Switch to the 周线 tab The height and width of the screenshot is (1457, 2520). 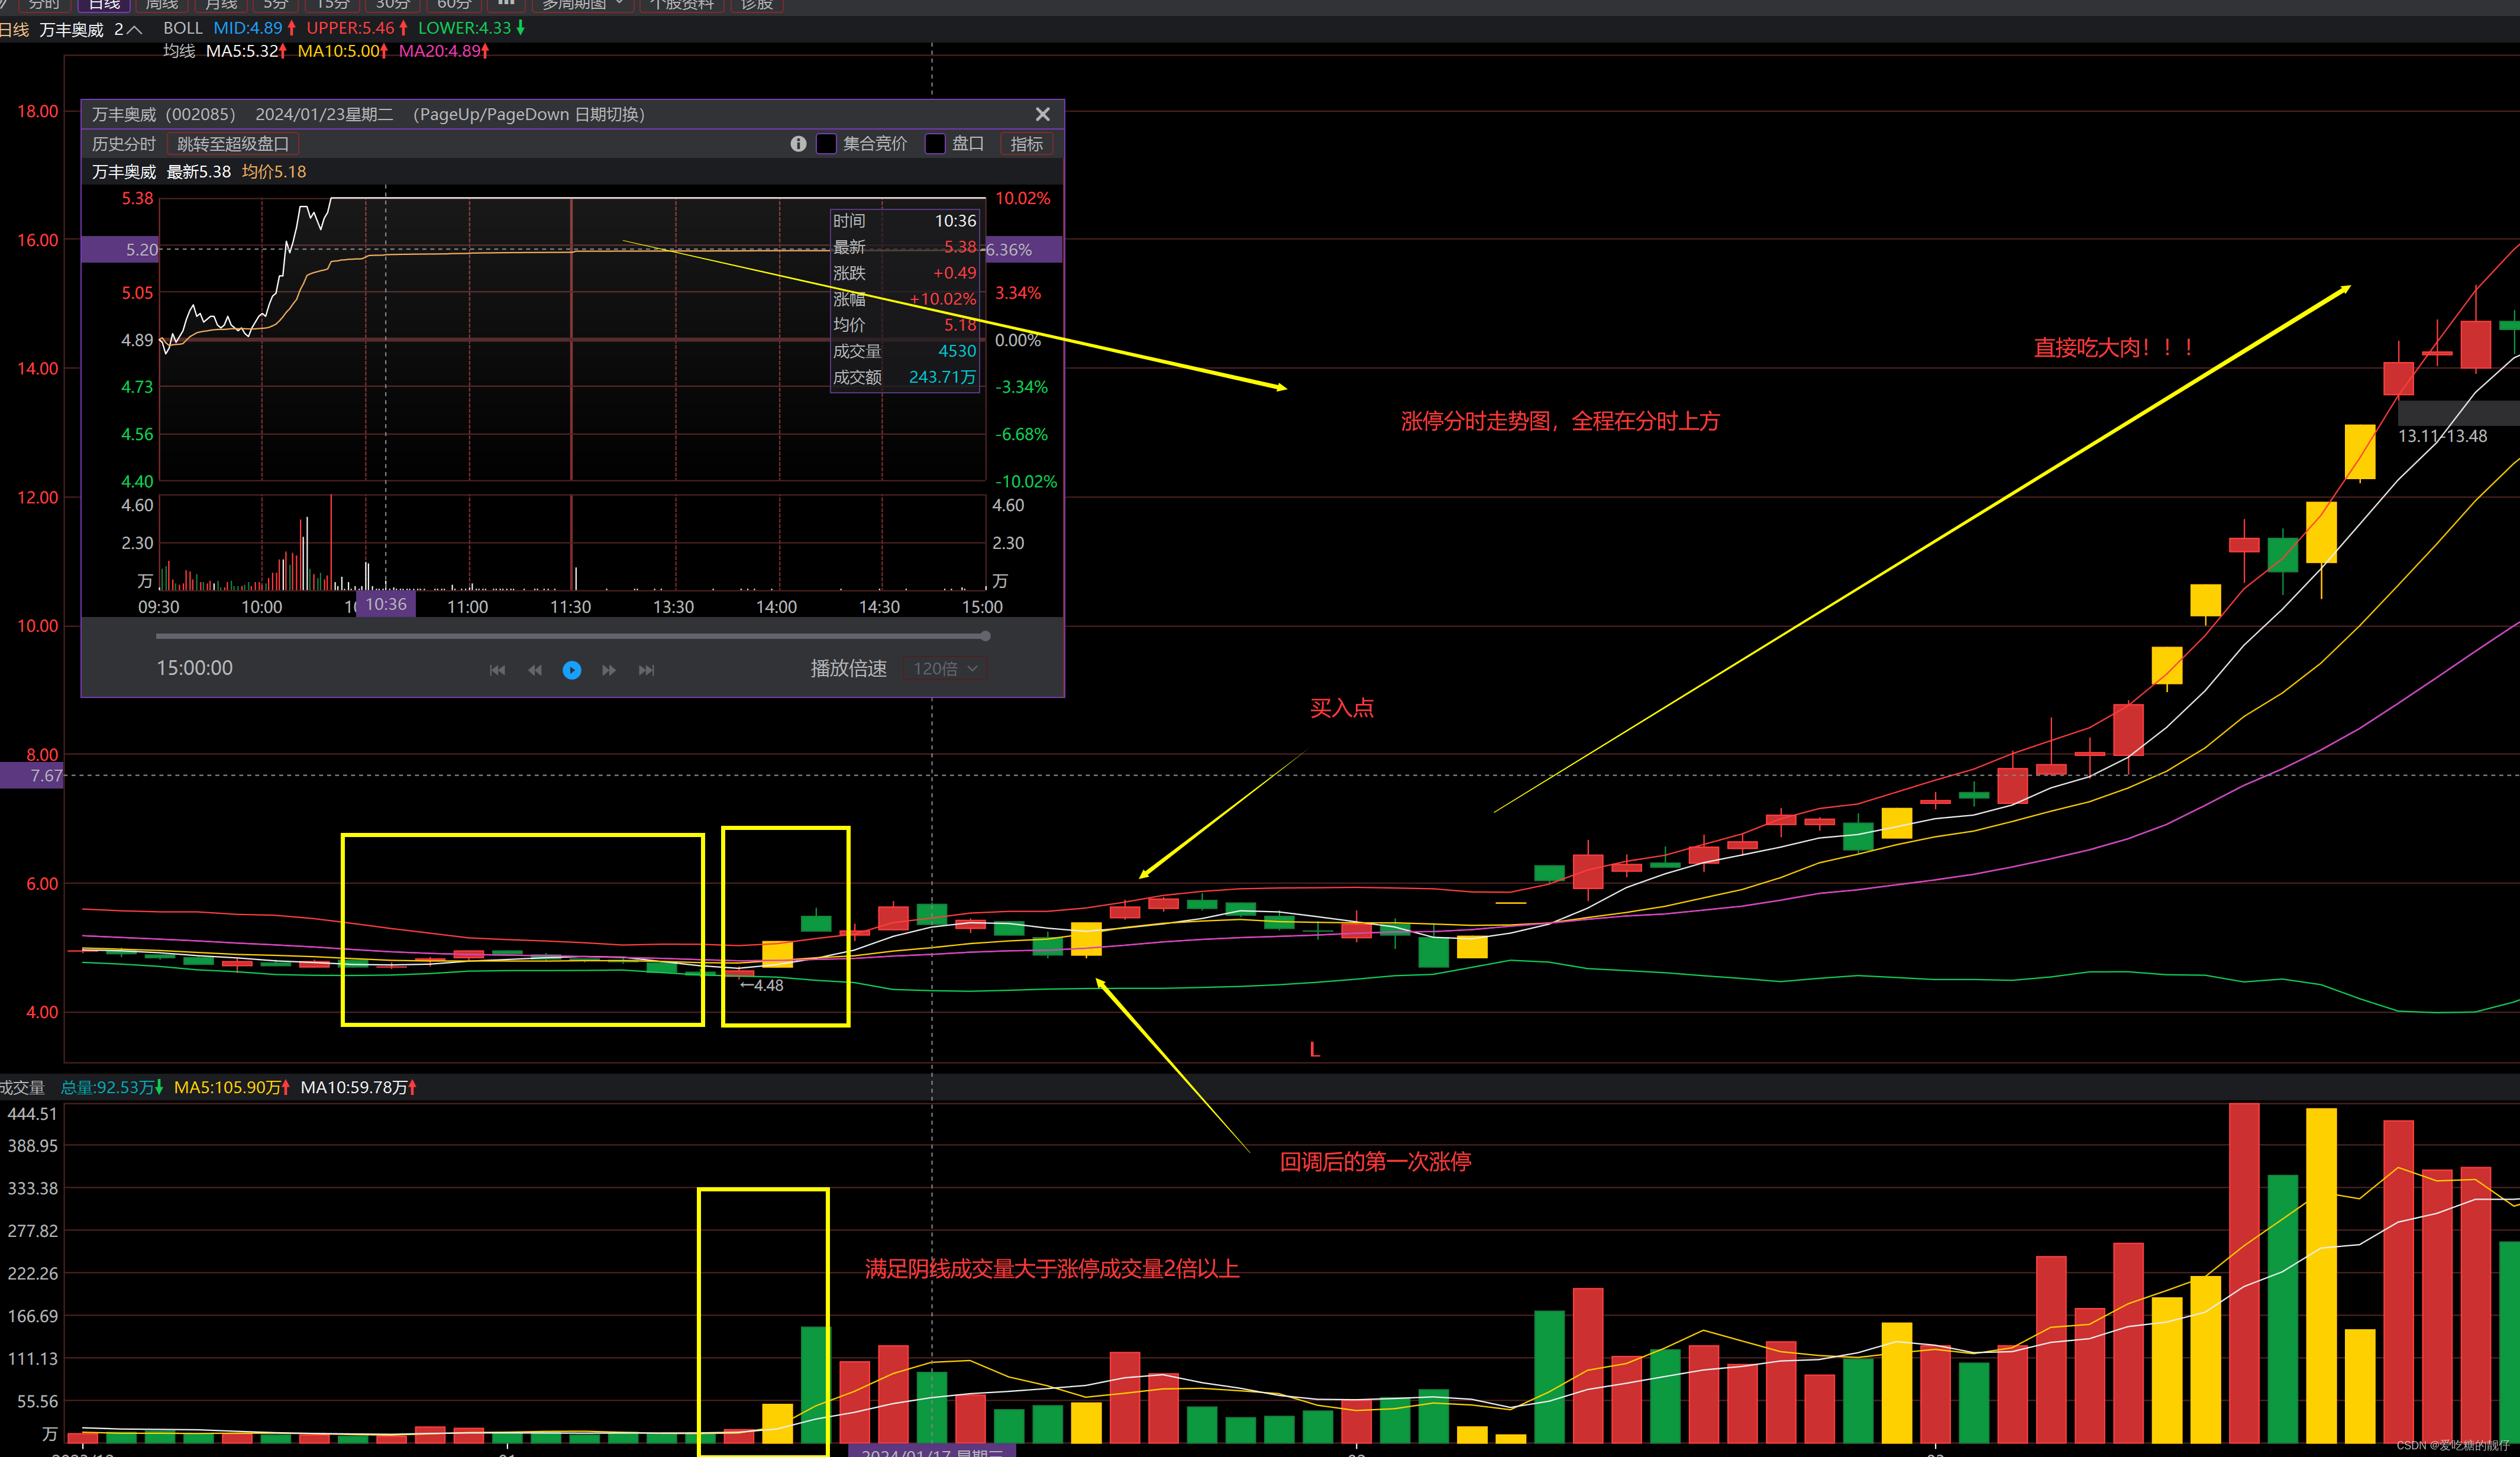coord(162,5)
